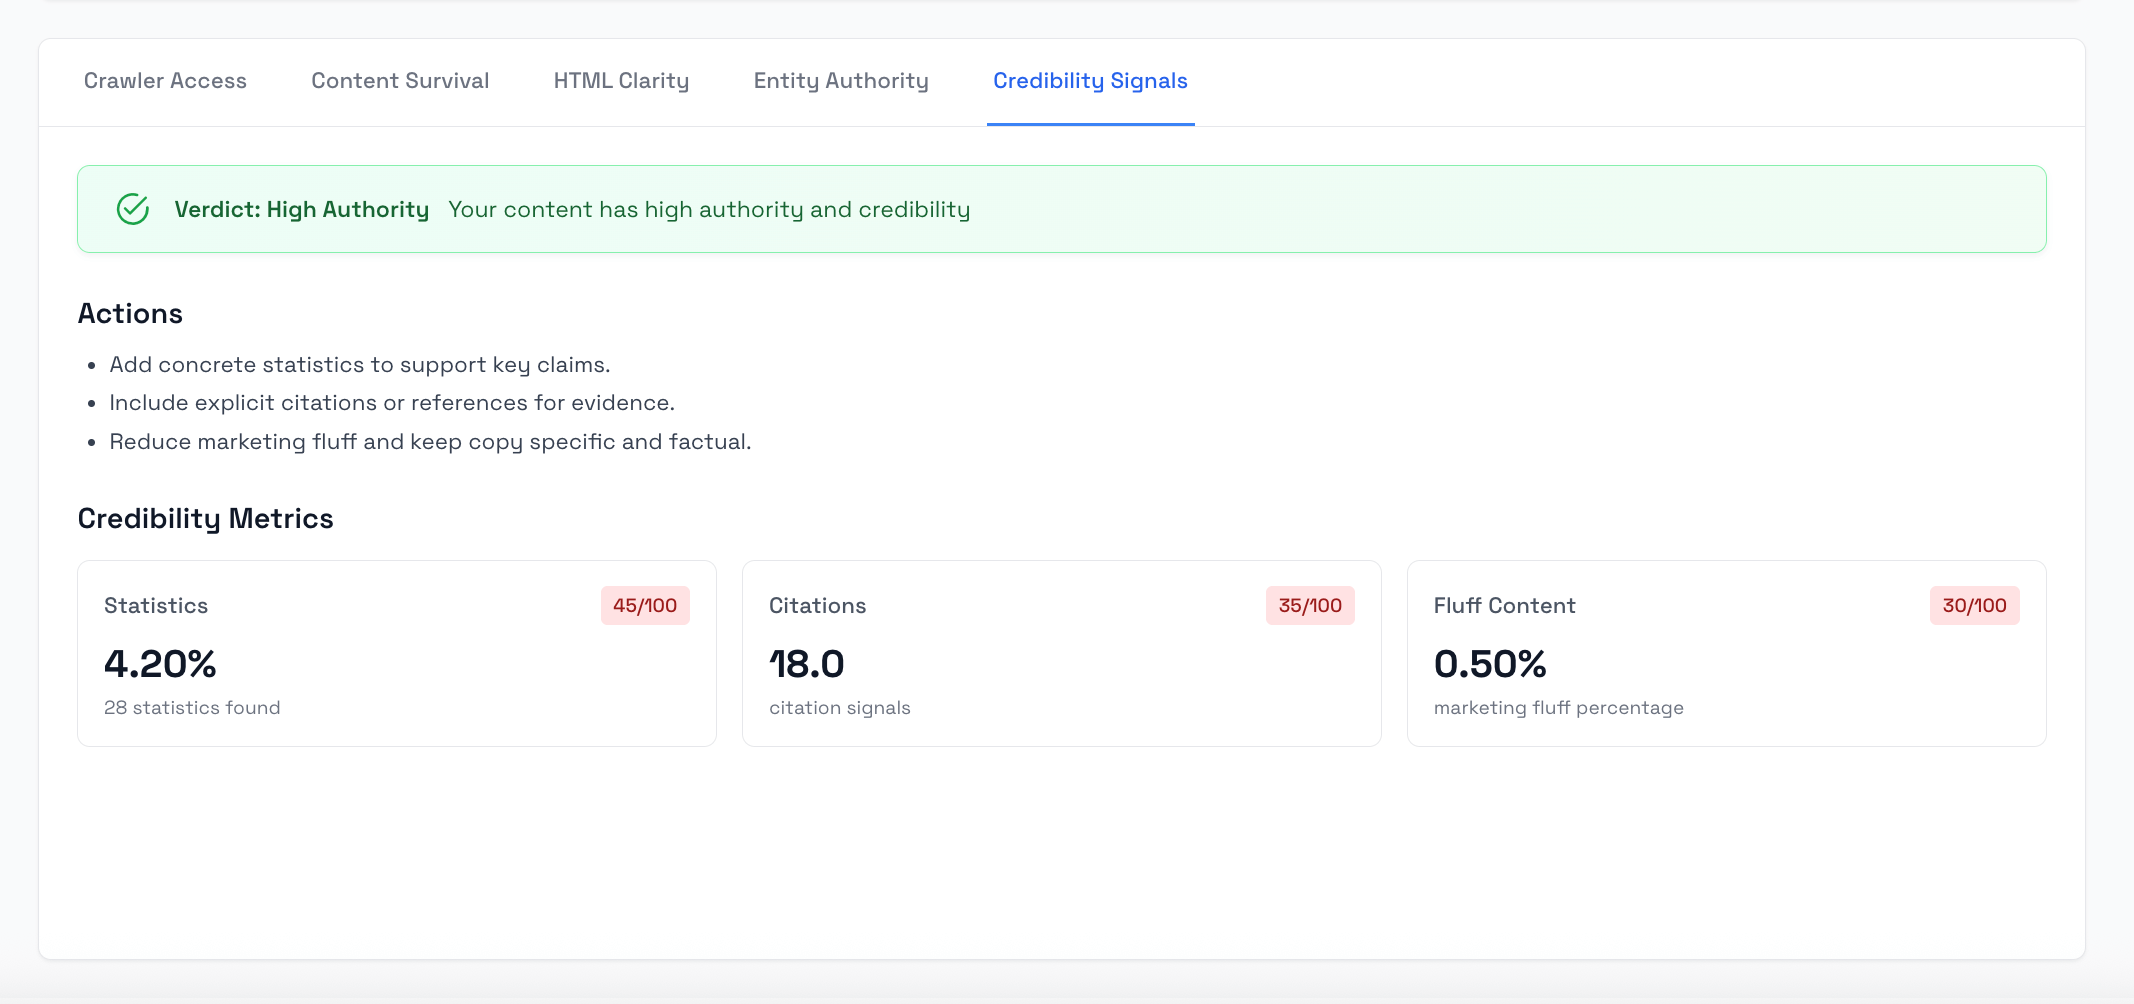This screenshot has height=1004, width=2134.
Task: Select the 18.0 citations value
Action: [x=807, y=664]
